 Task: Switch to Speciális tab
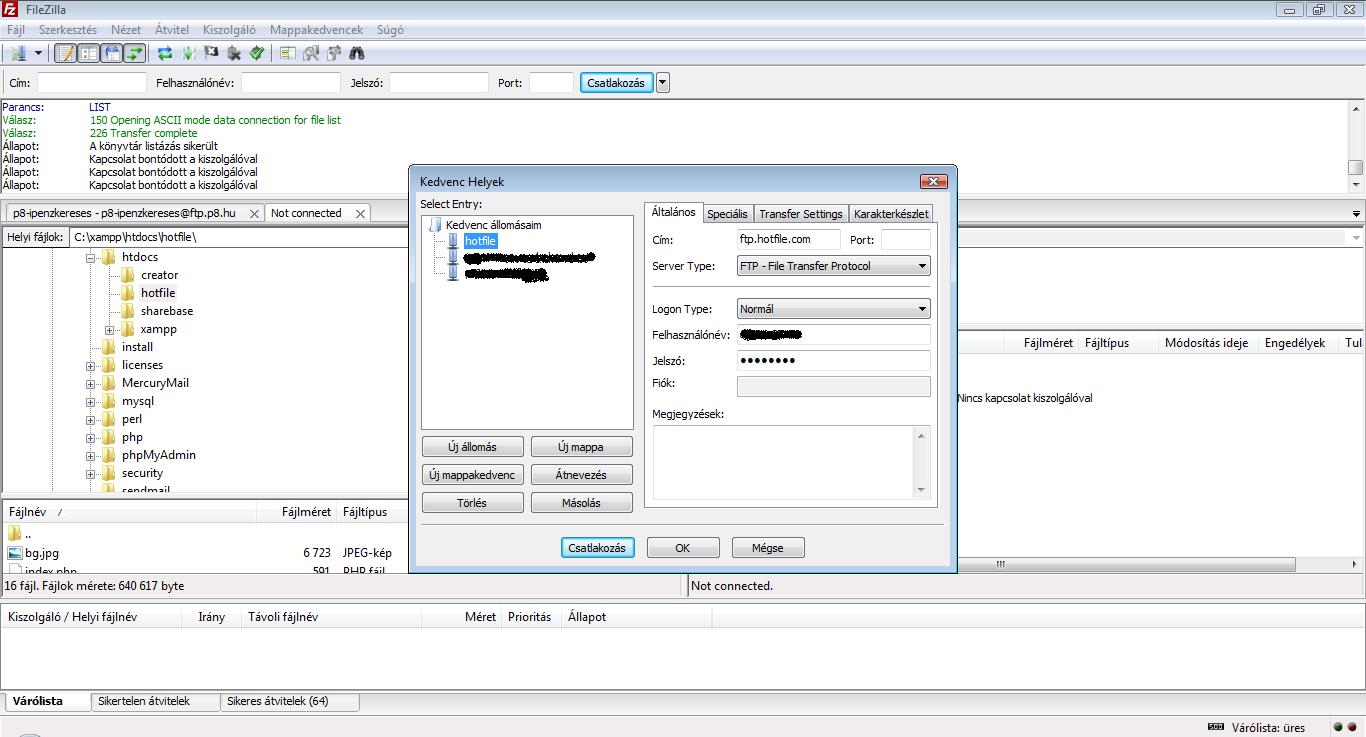pos(727,214)
